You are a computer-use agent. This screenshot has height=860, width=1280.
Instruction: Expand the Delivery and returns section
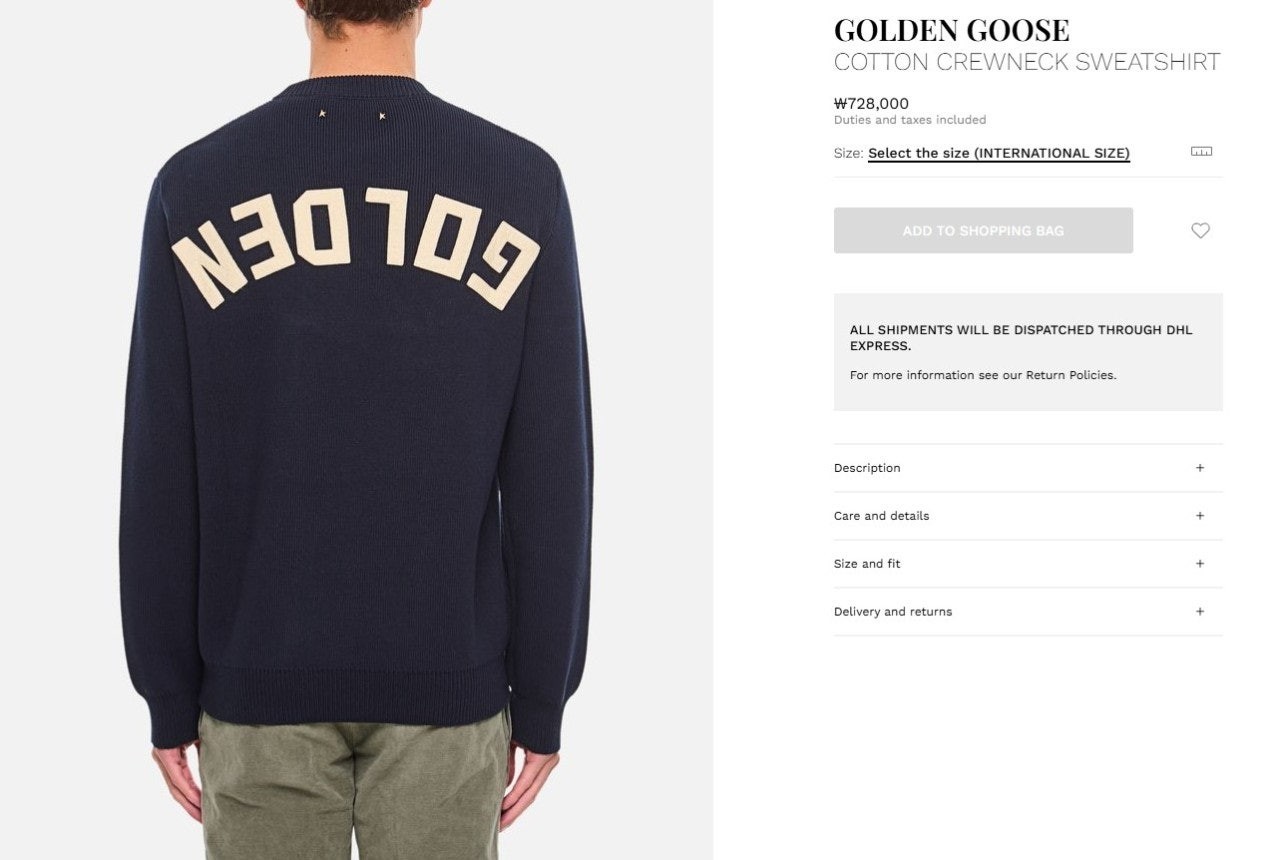(1028, 612)
